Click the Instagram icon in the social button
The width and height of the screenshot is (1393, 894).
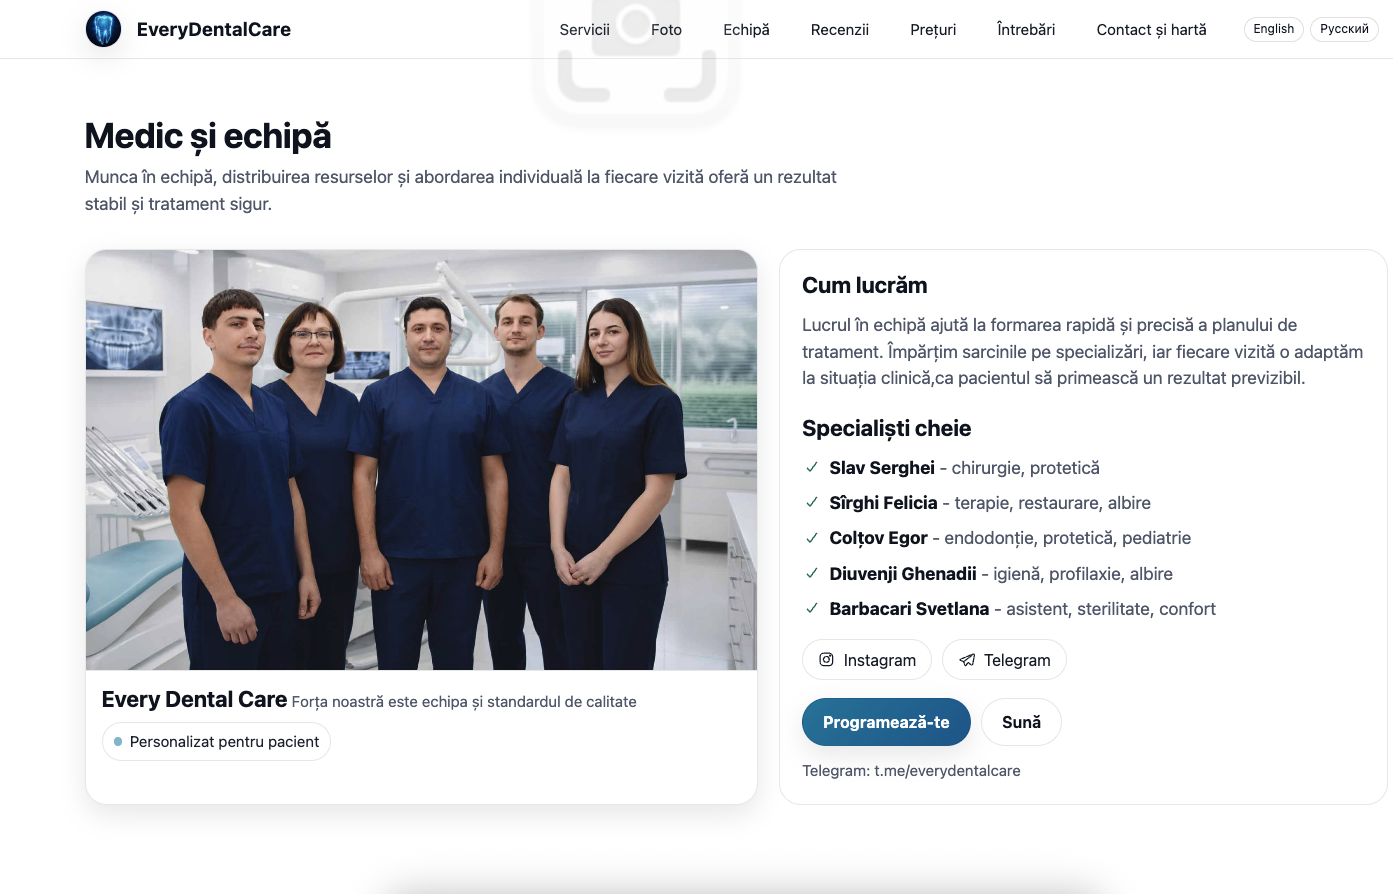tap(826, 660)
